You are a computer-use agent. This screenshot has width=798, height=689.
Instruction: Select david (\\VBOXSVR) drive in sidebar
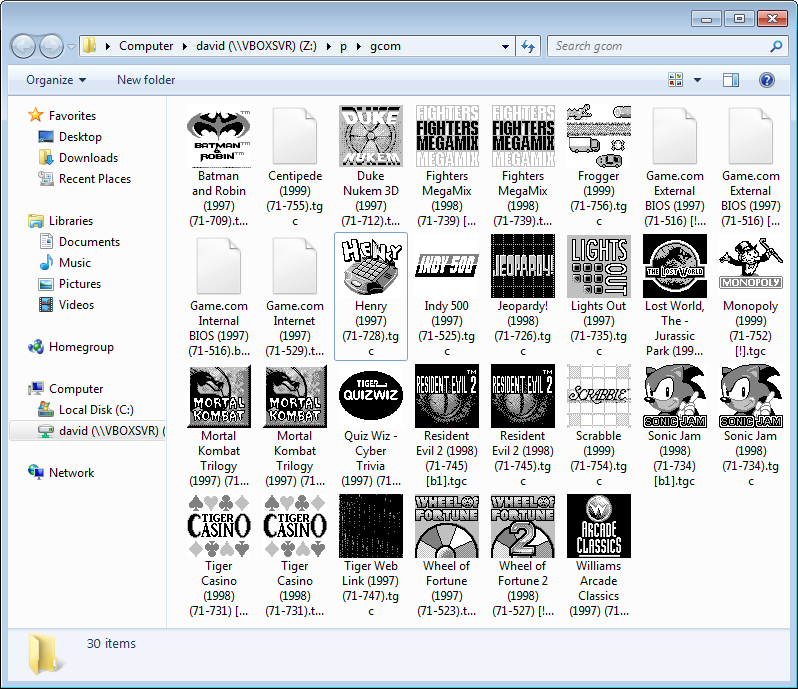(x=88, y=431)
